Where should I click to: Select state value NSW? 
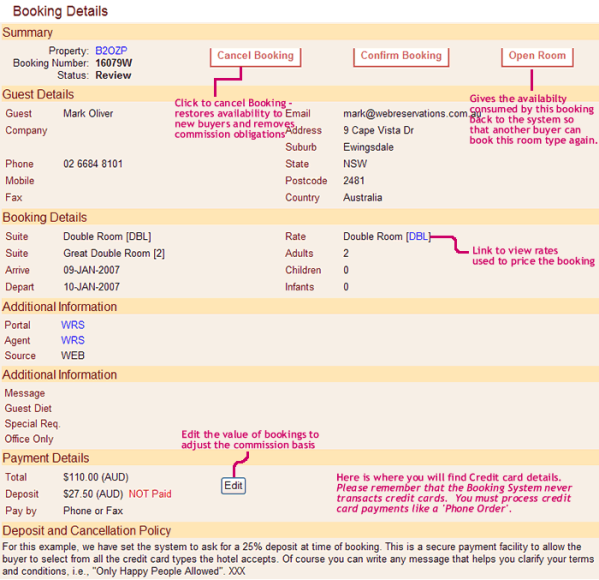[x=355, y=164]
